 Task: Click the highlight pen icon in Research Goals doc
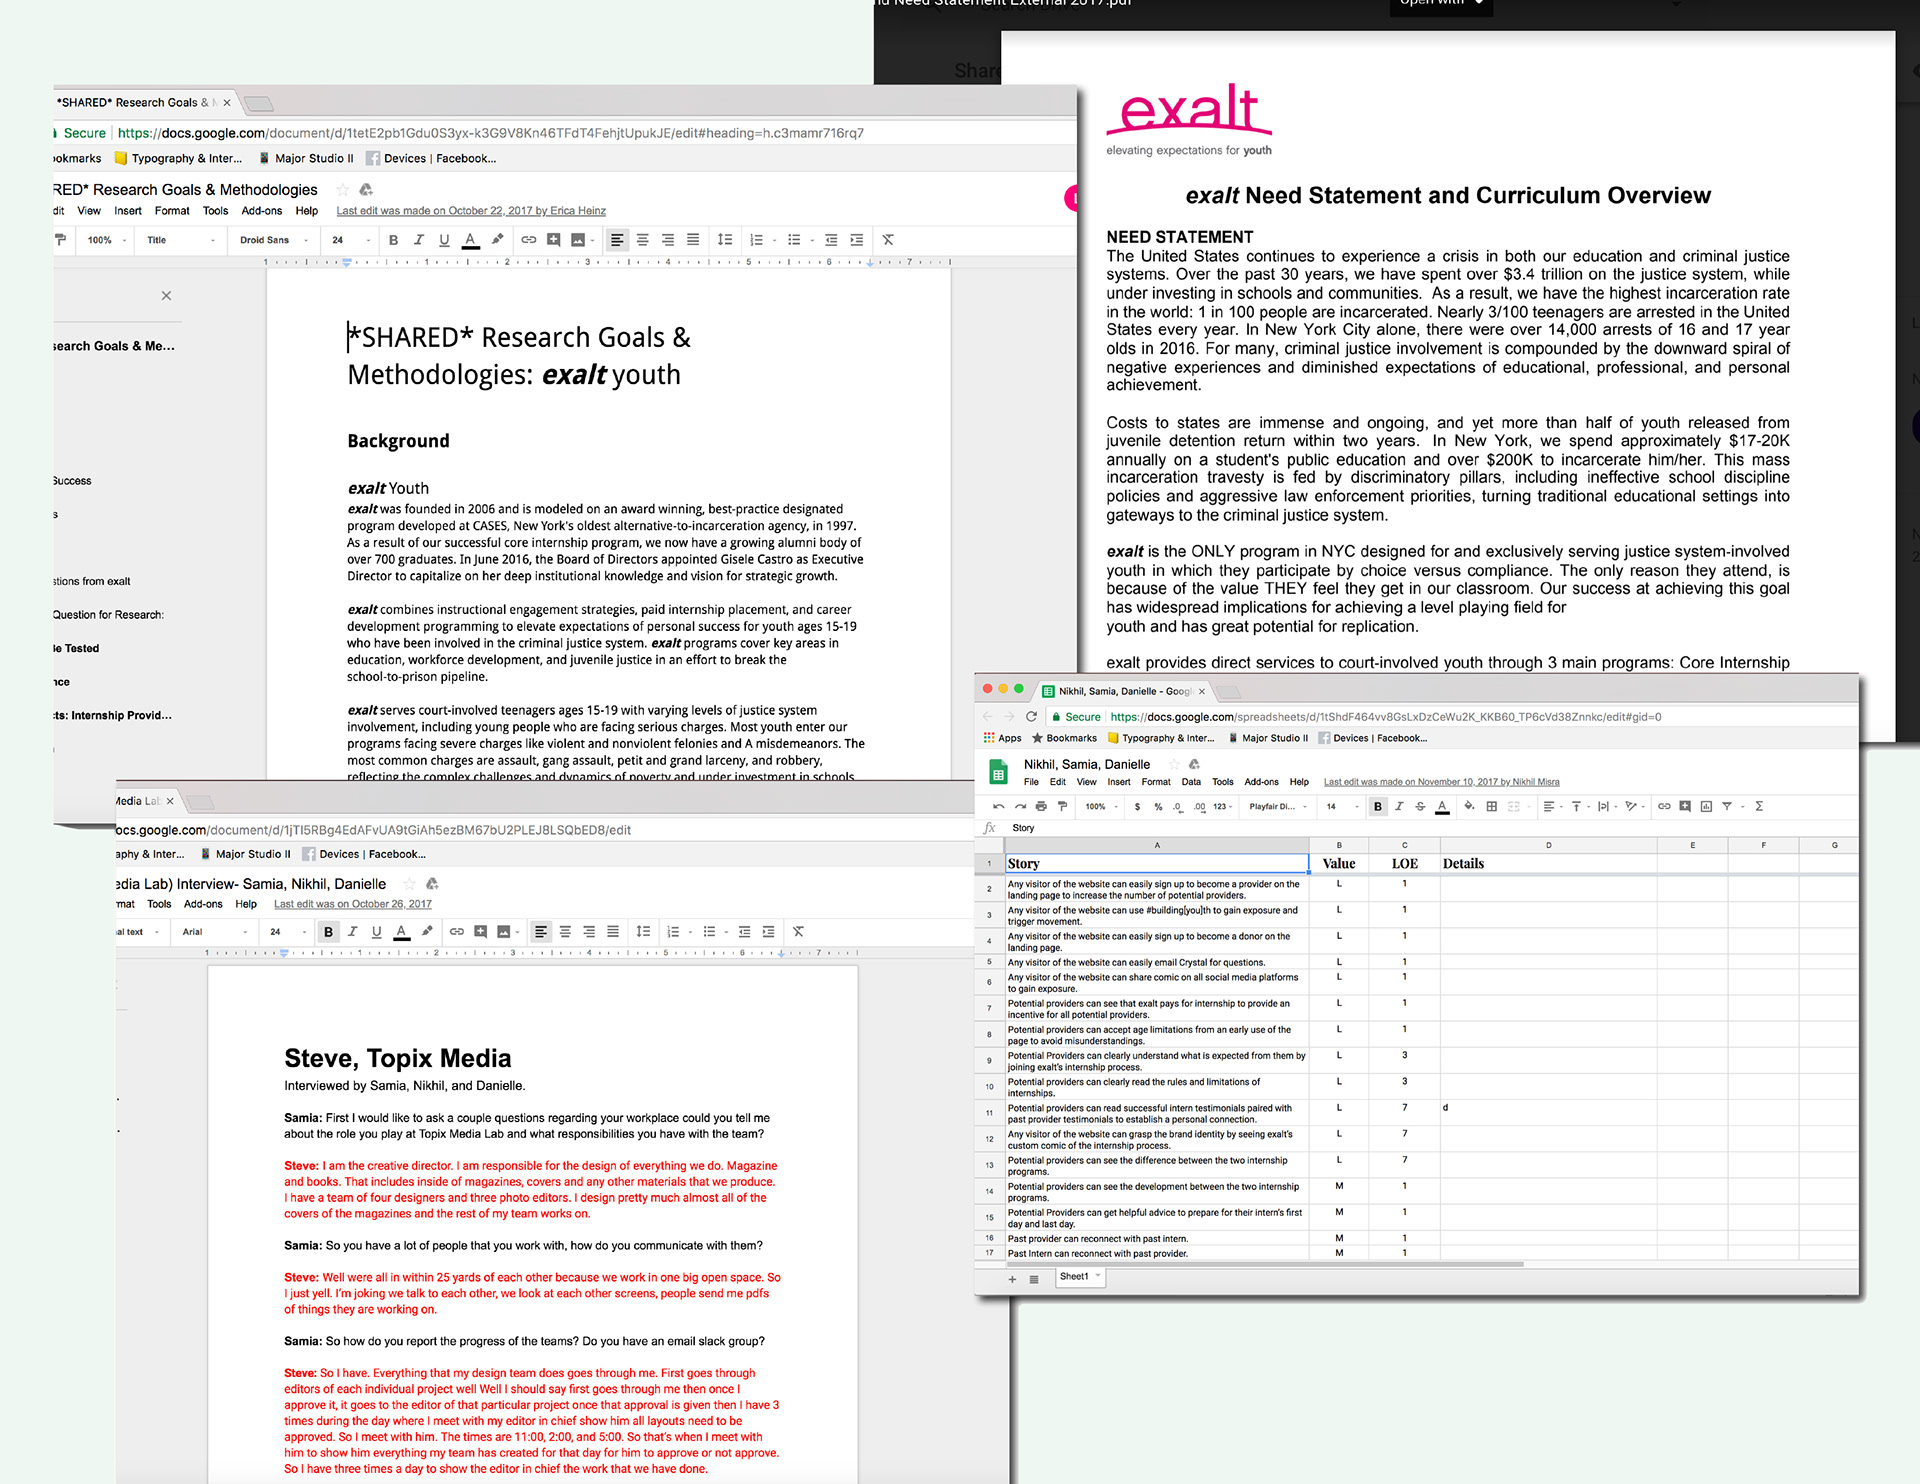click(497, 240)
